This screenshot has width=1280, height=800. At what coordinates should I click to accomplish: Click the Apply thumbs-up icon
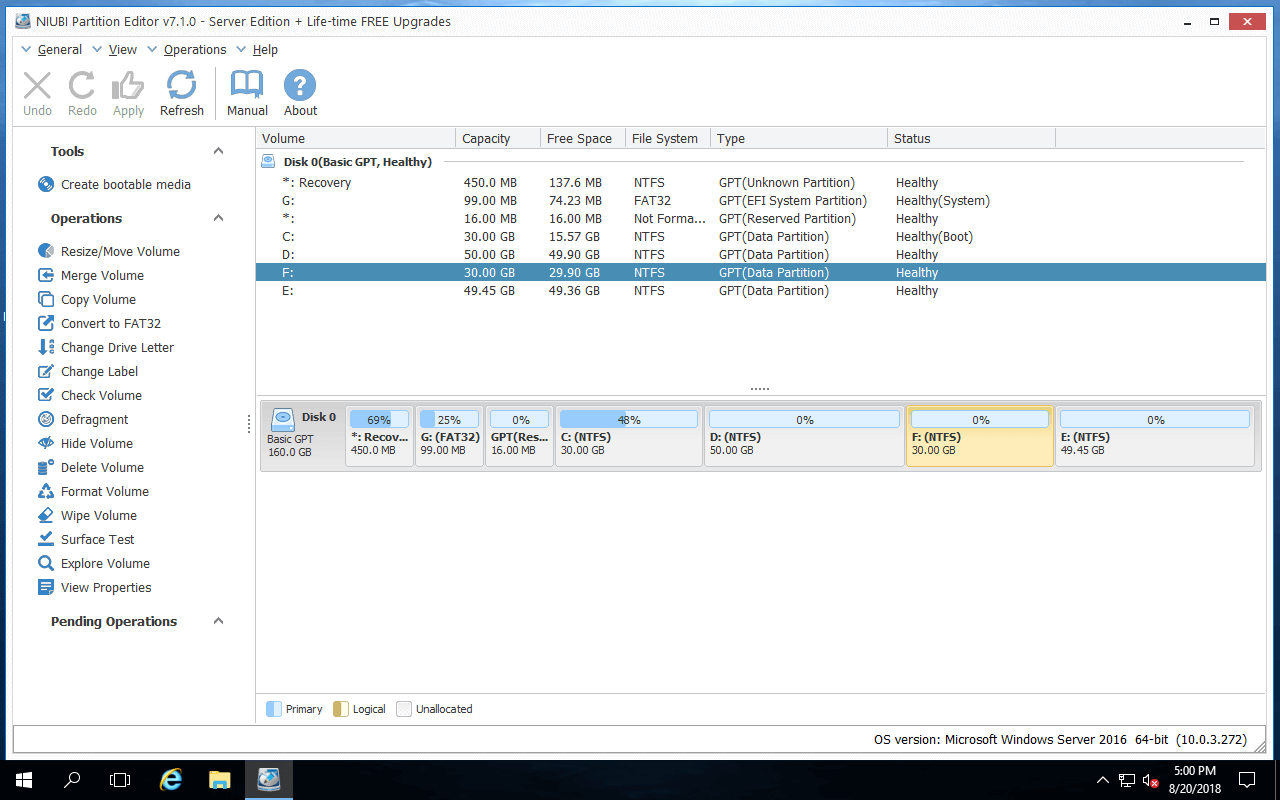tap(128, 85)
